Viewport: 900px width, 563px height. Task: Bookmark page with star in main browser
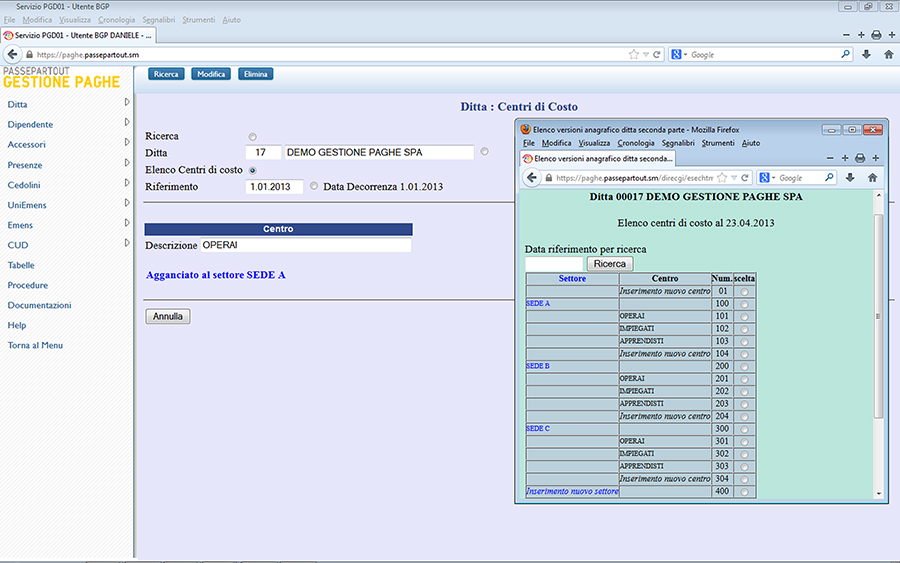point(634,55)
